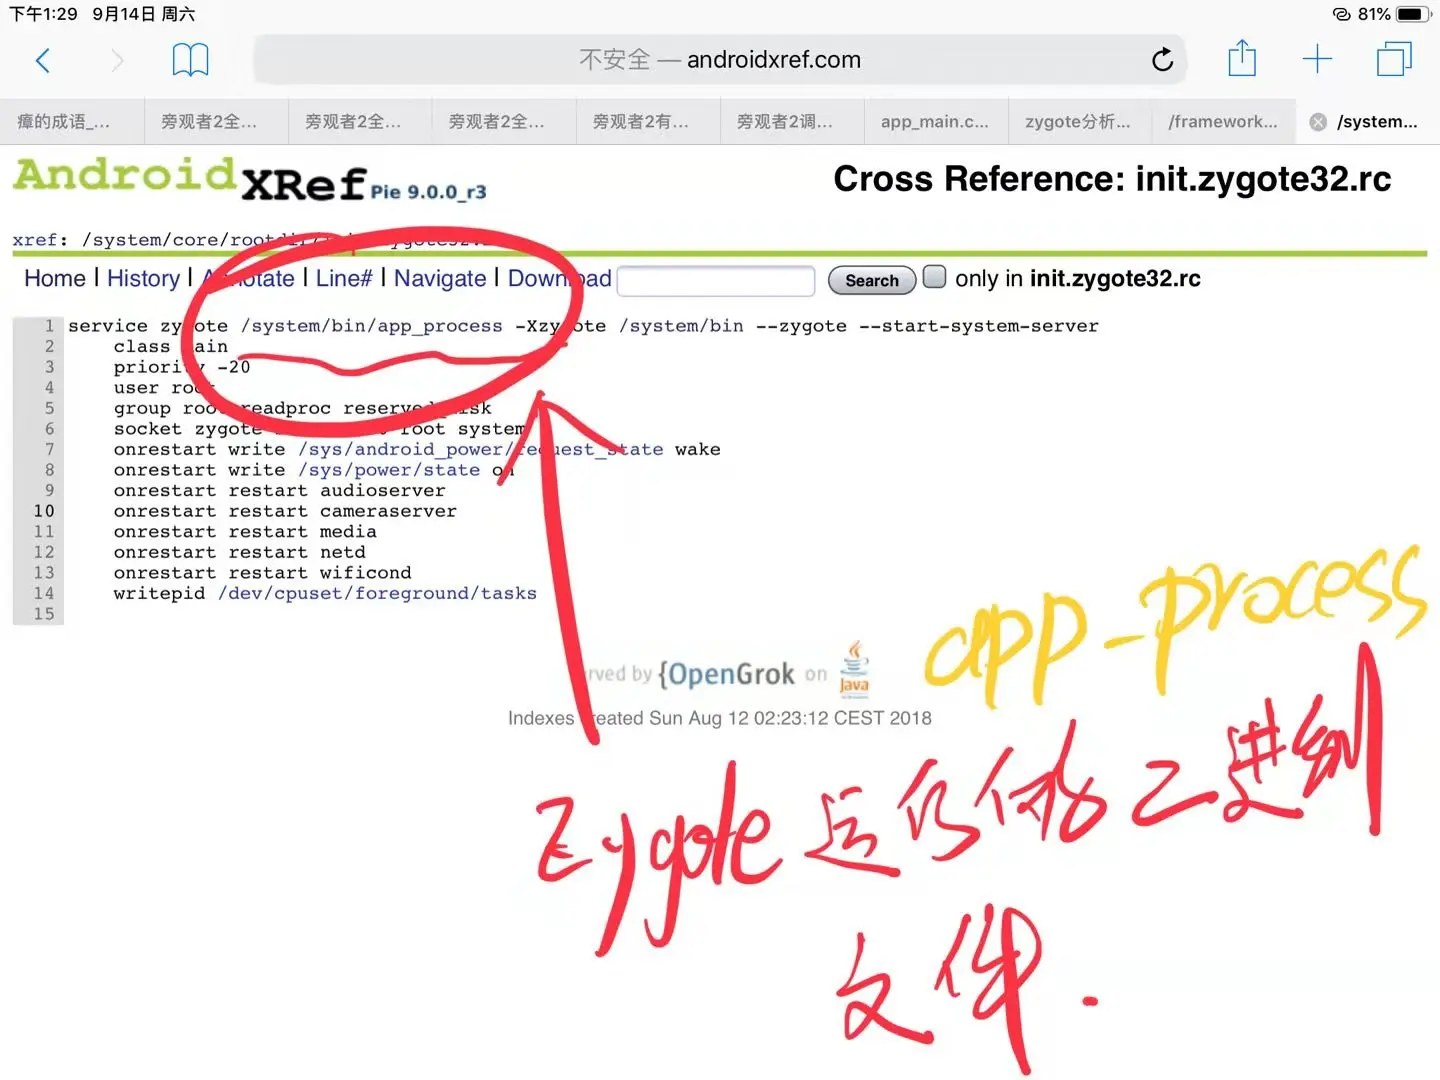Click the Java logo icon

click(x=854, y=668)
